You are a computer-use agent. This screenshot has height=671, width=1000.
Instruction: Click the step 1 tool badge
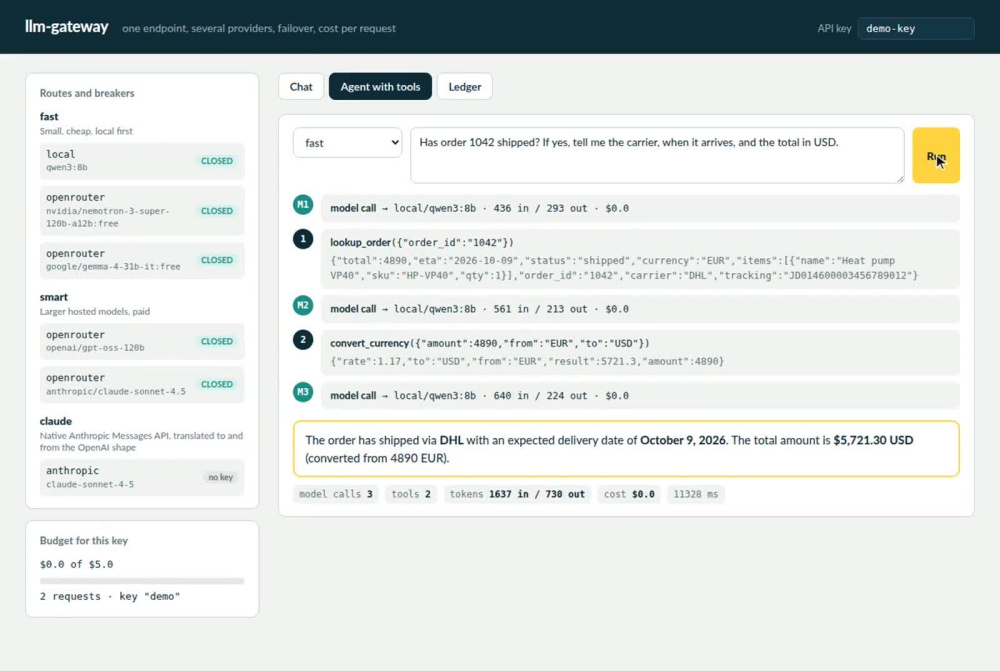(x=303, y=239)
